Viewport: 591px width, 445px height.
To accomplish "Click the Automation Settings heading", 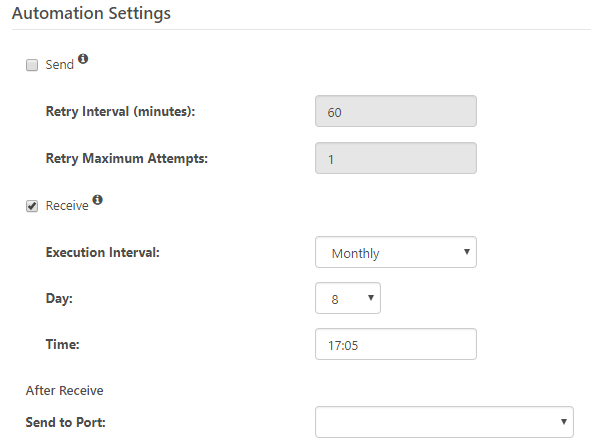I will [x=91, y=14].
